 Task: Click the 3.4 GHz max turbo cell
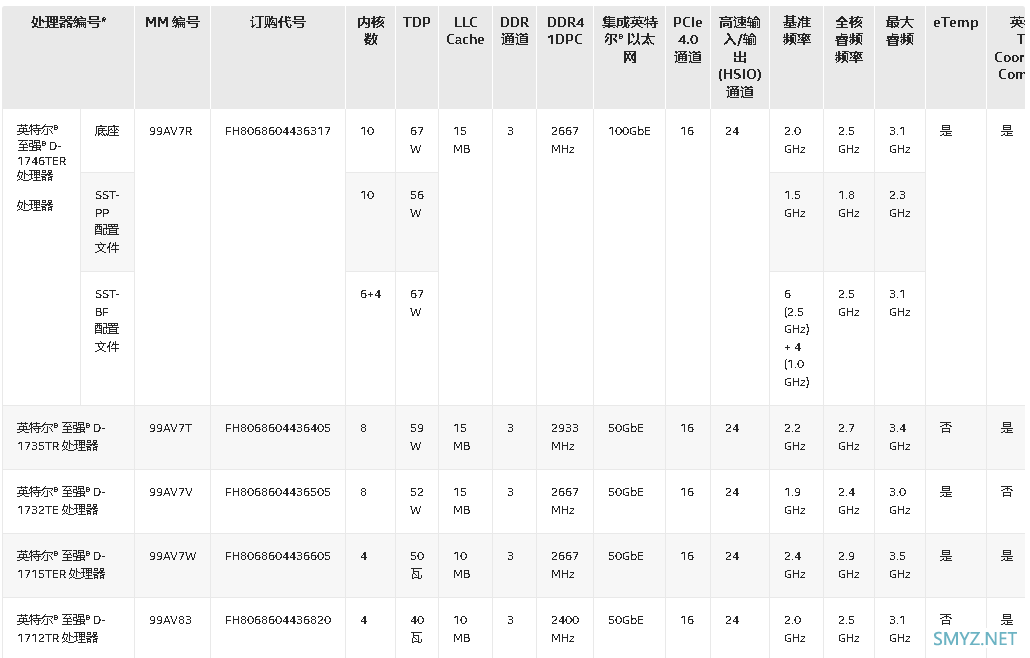pyautogui.click(x=899, y=436)
